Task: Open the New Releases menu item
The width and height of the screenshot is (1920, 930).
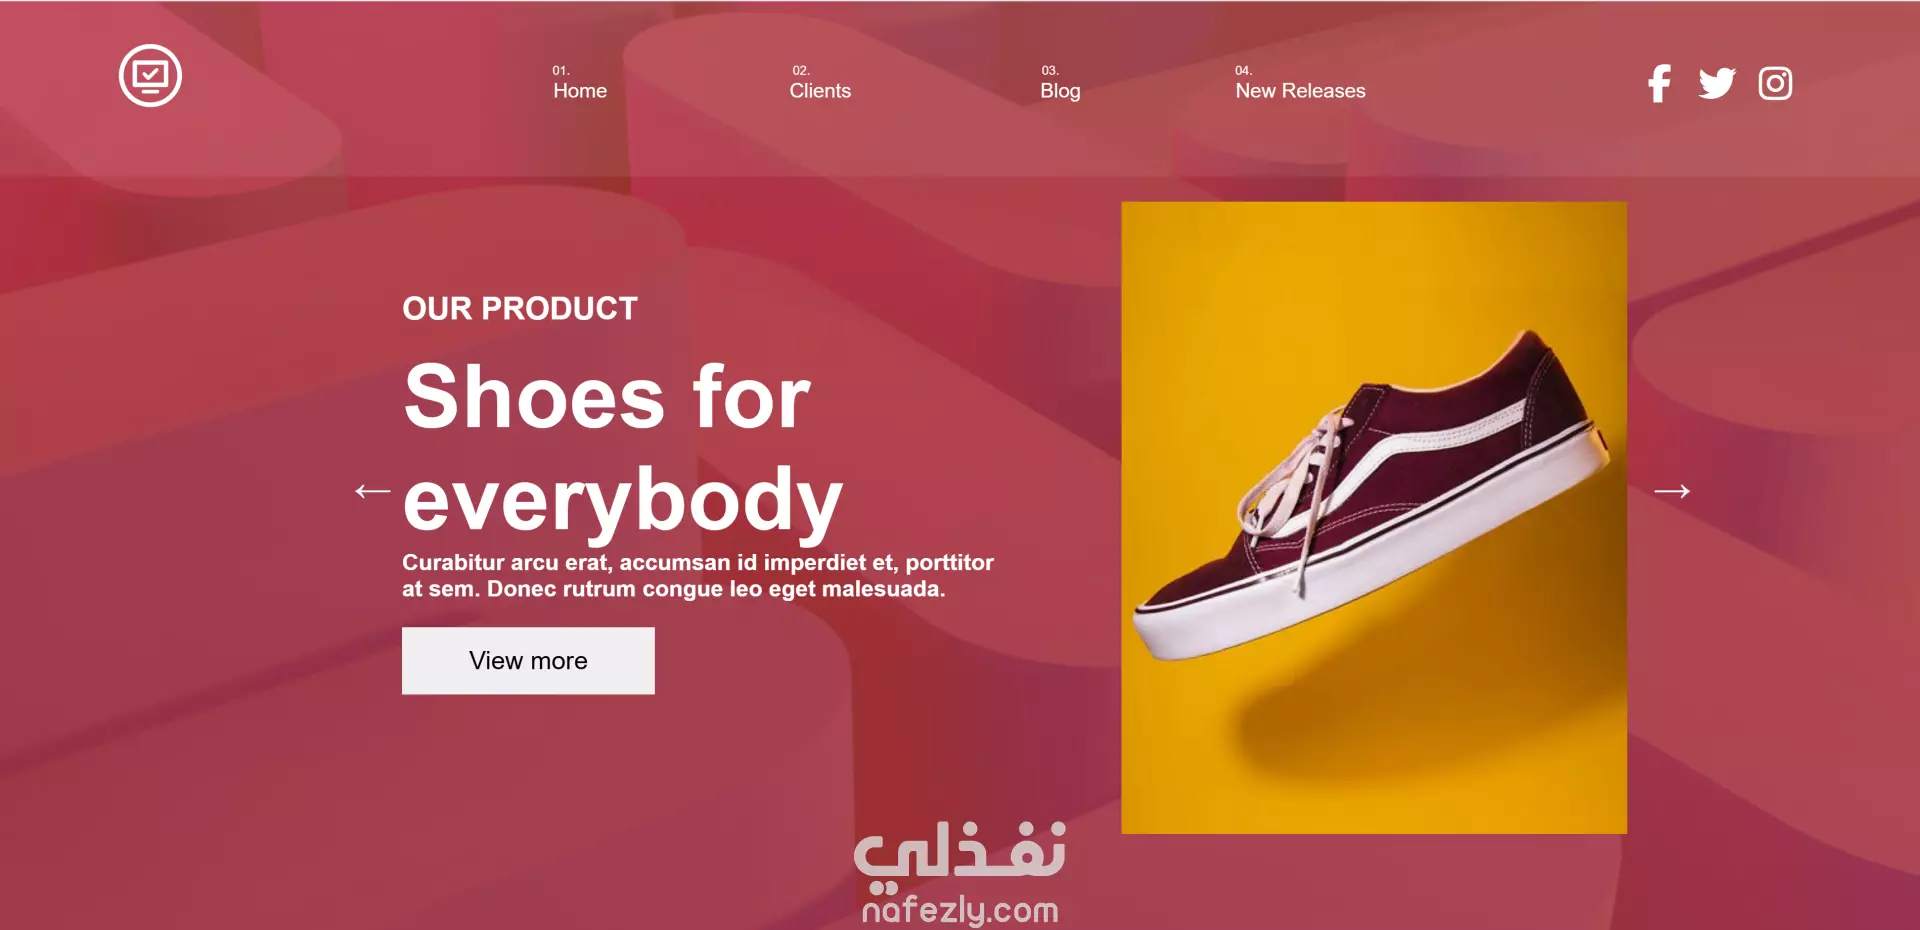Action: pyautogui.click(x=1300, y=91)
